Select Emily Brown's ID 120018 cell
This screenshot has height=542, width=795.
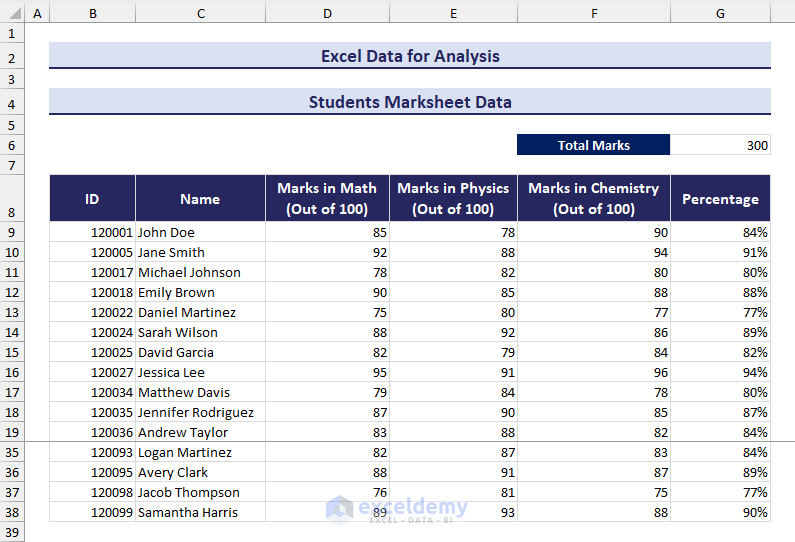click(x=92, y=292)
